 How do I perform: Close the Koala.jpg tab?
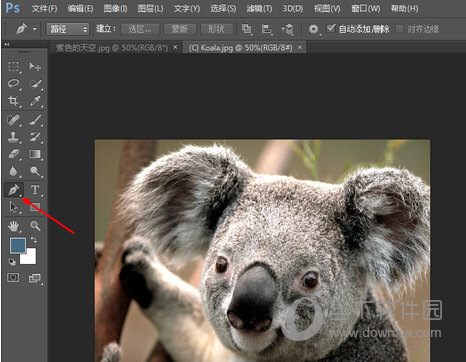(300, 47)
